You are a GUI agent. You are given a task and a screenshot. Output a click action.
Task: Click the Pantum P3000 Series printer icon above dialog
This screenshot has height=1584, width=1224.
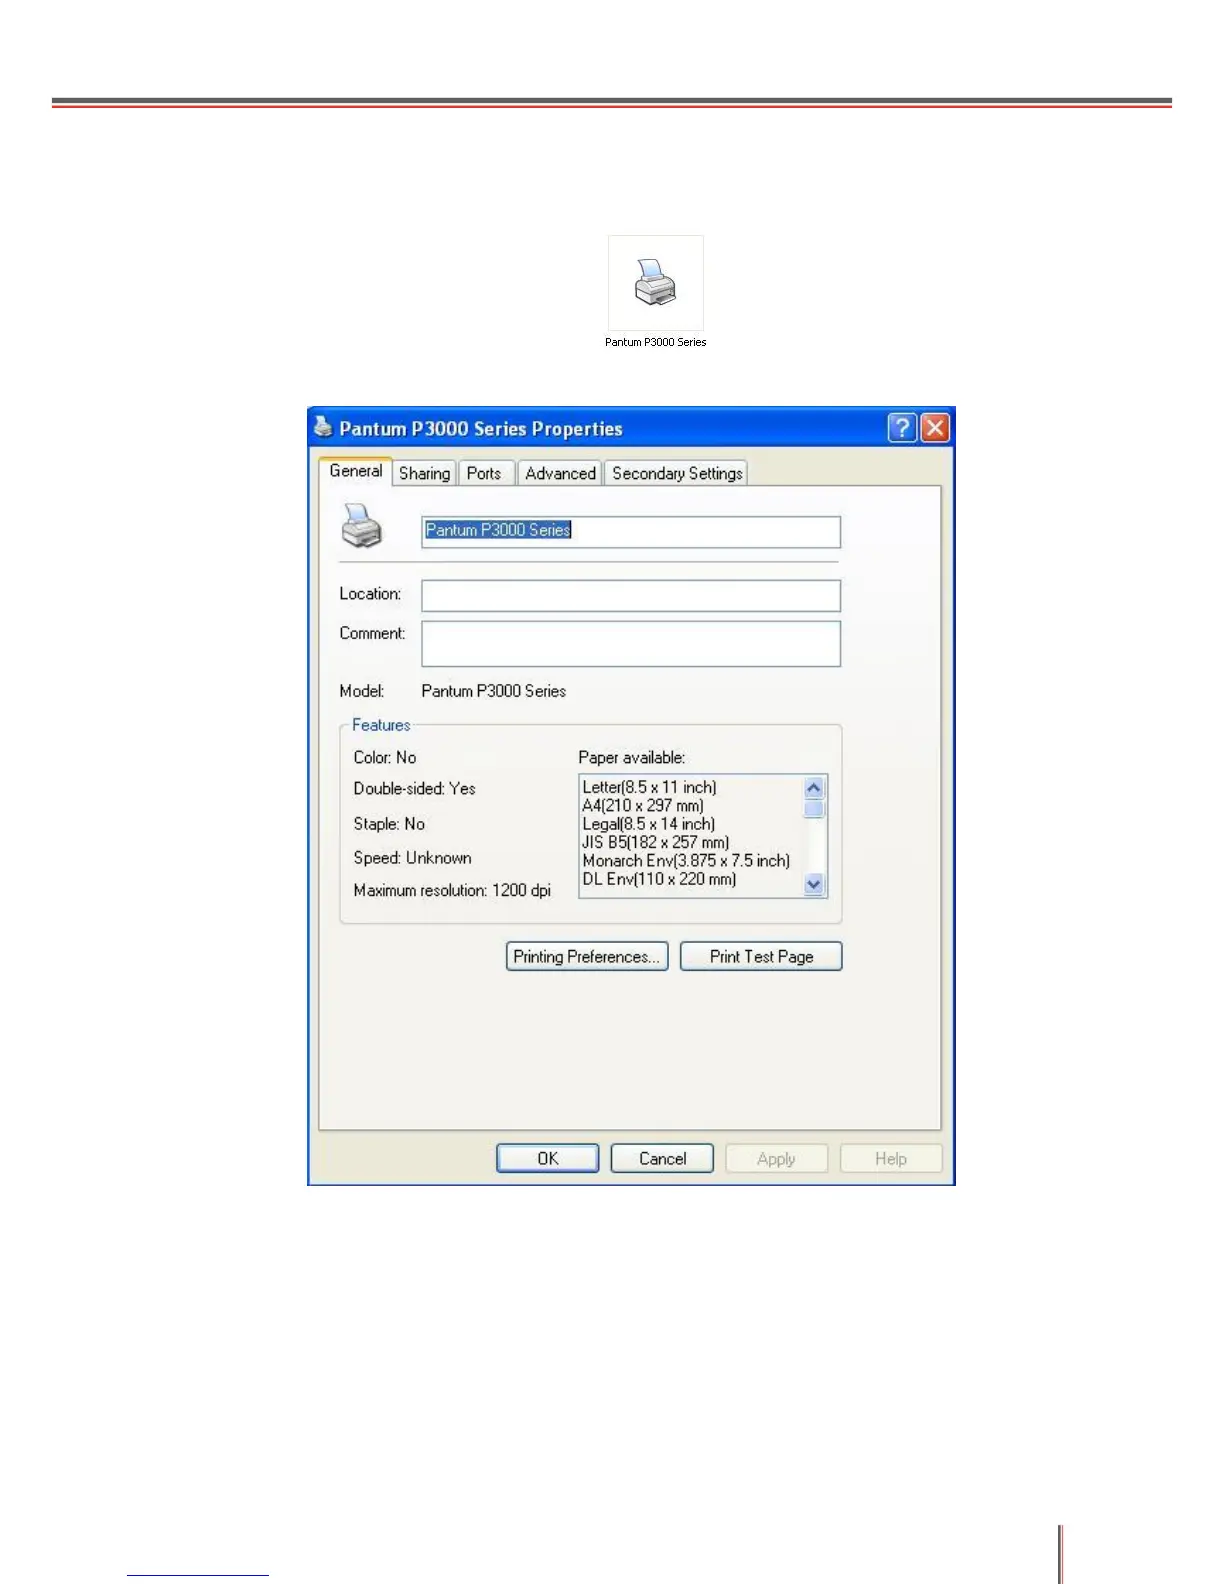click(655, 283)
